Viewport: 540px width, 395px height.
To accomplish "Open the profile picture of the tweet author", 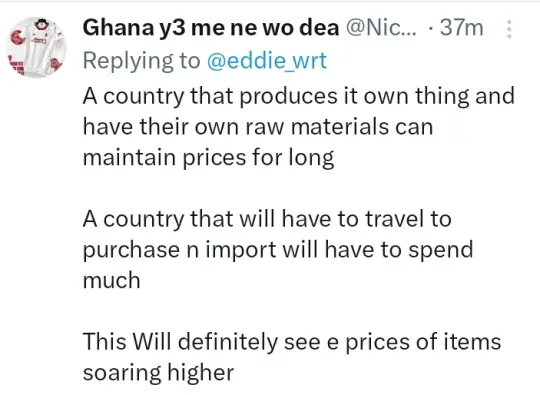I will pyautogui.click(x=36, y=47).
